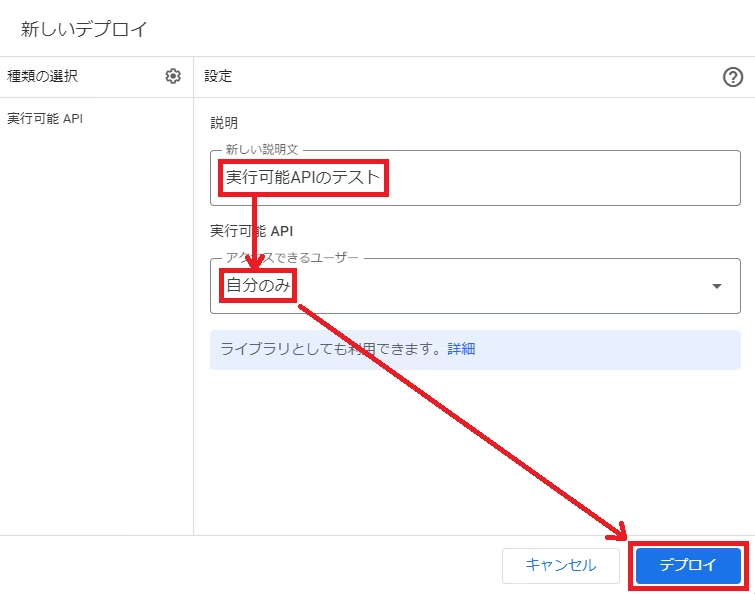Viewport: 755px width, 594px height.
Task: Open the 詳細 link about library usage
Action: 461,349
